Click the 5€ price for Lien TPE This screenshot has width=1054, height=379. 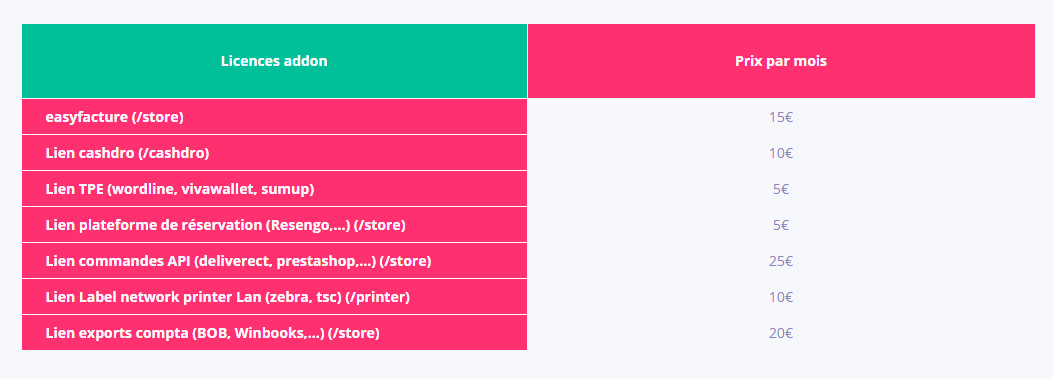(x=781, y=190)
